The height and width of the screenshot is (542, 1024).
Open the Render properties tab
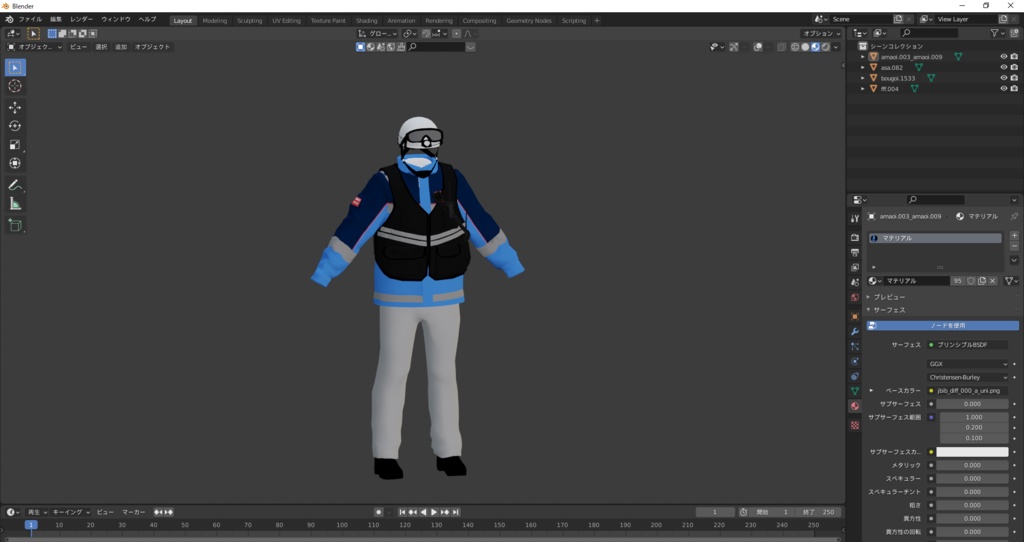coord(855,238)
